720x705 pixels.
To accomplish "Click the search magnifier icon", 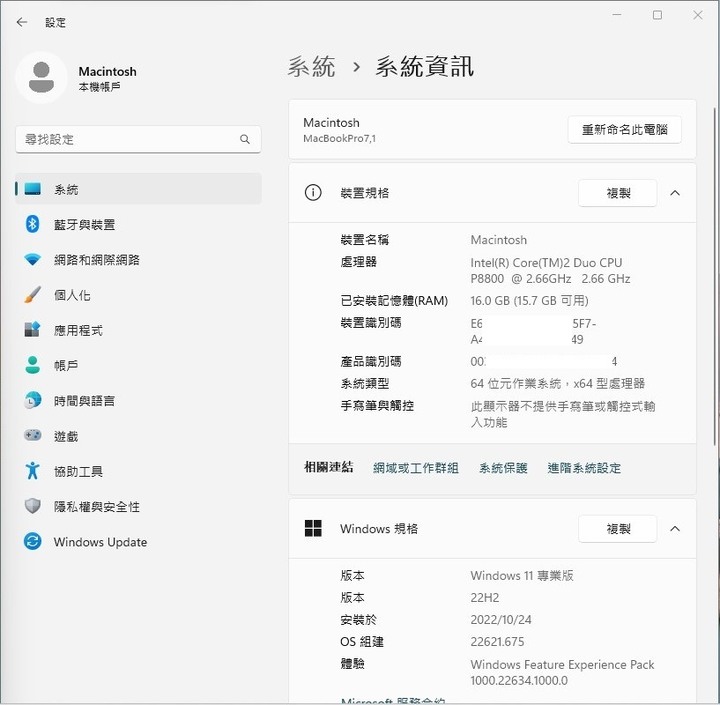I will pyautogui.click(x=245, y=139).
